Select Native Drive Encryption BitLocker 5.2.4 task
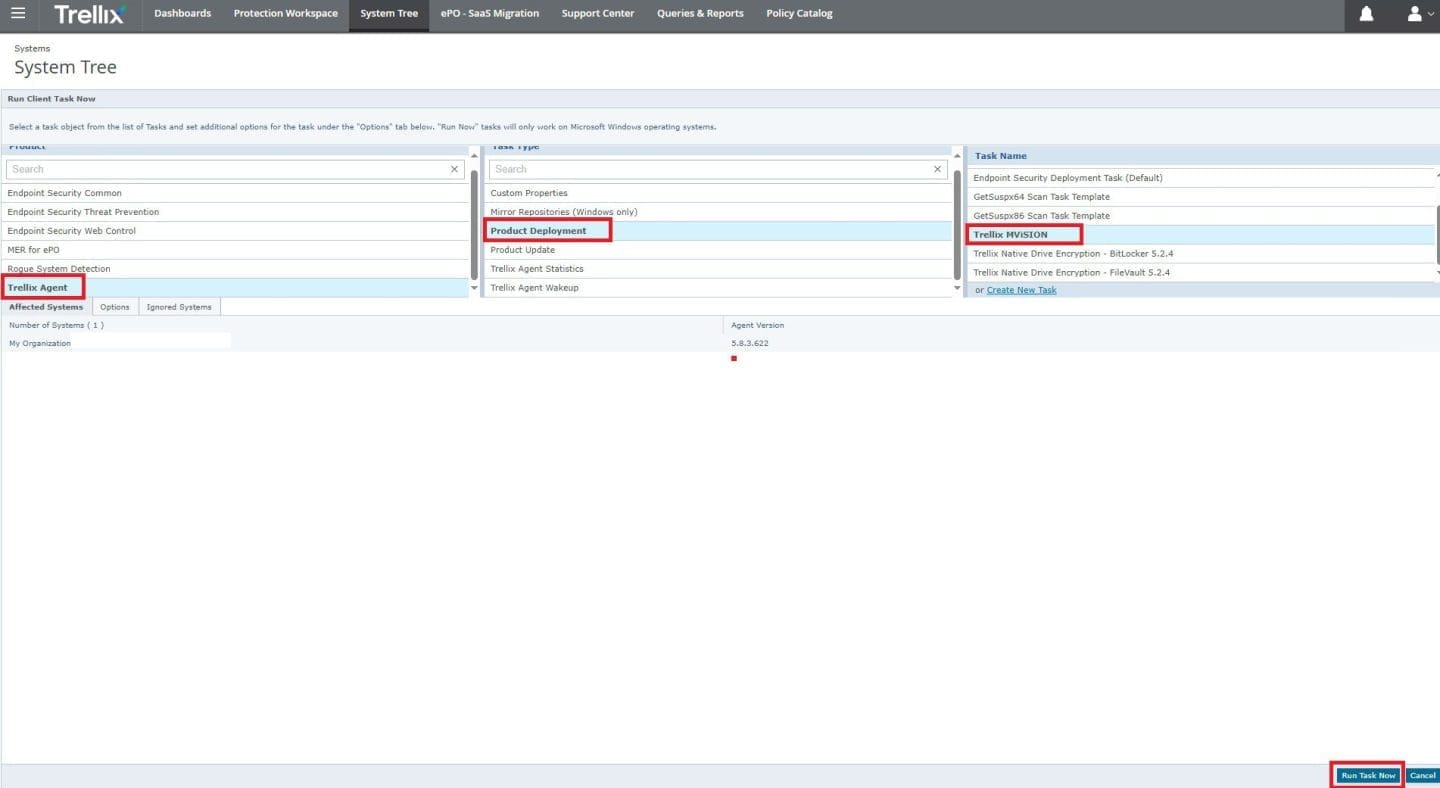Image resolution: width=1440 pixels, height=788 pixels. (x=1201, y=254)
